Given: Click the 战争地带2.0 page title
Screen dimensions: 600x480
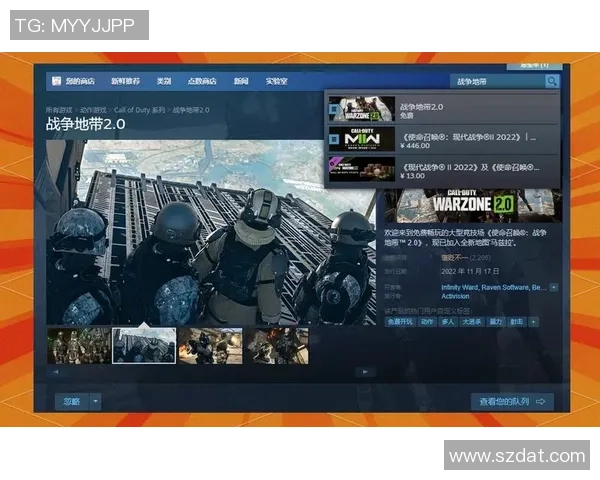Looking at the screenshot, I should [x=85, y=124].
